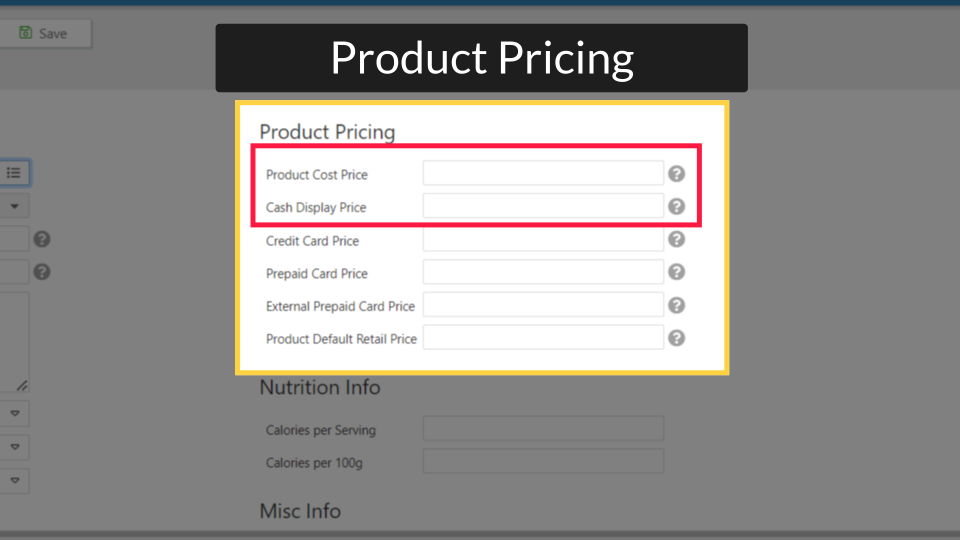This screenshot has width=960, height=540.
Task: Open help for Prepaid Card Price
Action: 677,272
